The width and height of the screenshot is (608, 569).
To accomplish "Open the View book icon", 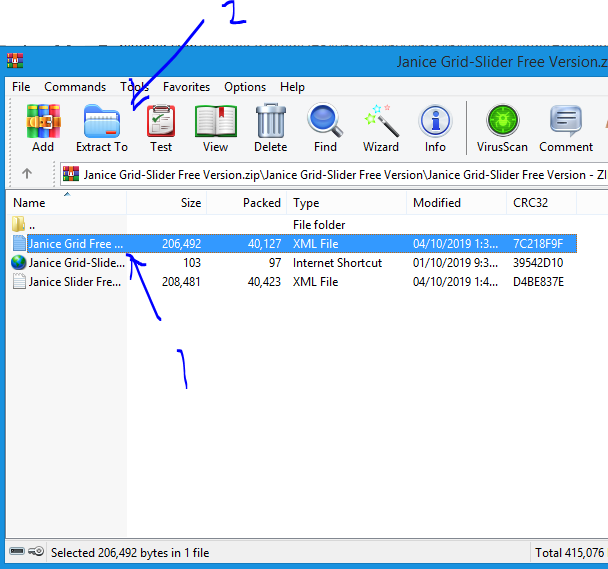I will 216,121.
